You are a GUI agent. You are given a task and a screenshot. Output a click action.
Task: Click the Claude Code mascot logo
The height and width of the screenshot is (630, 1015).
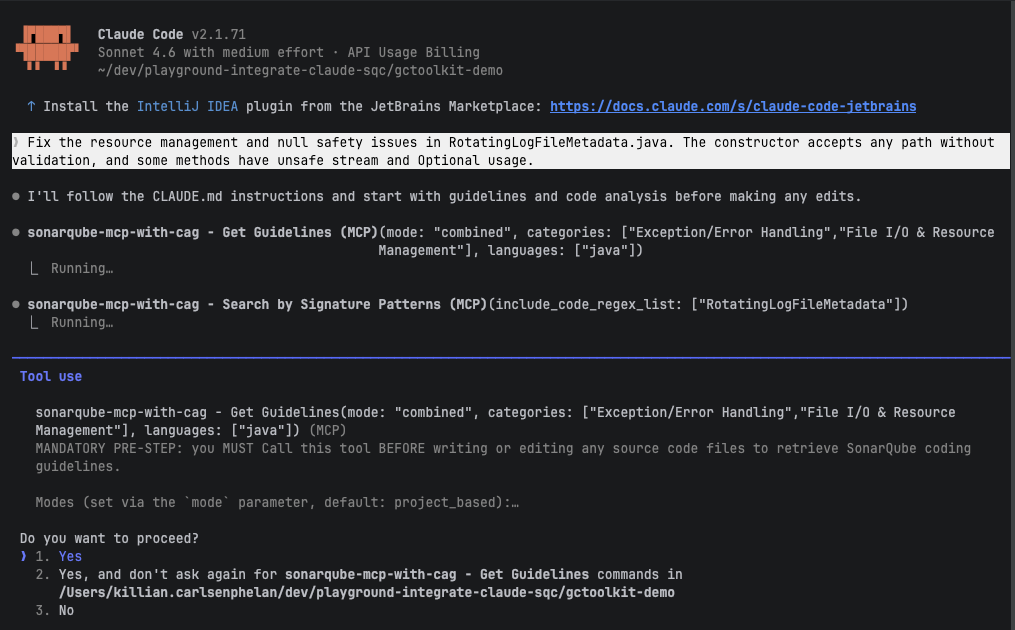pos(46,46)
